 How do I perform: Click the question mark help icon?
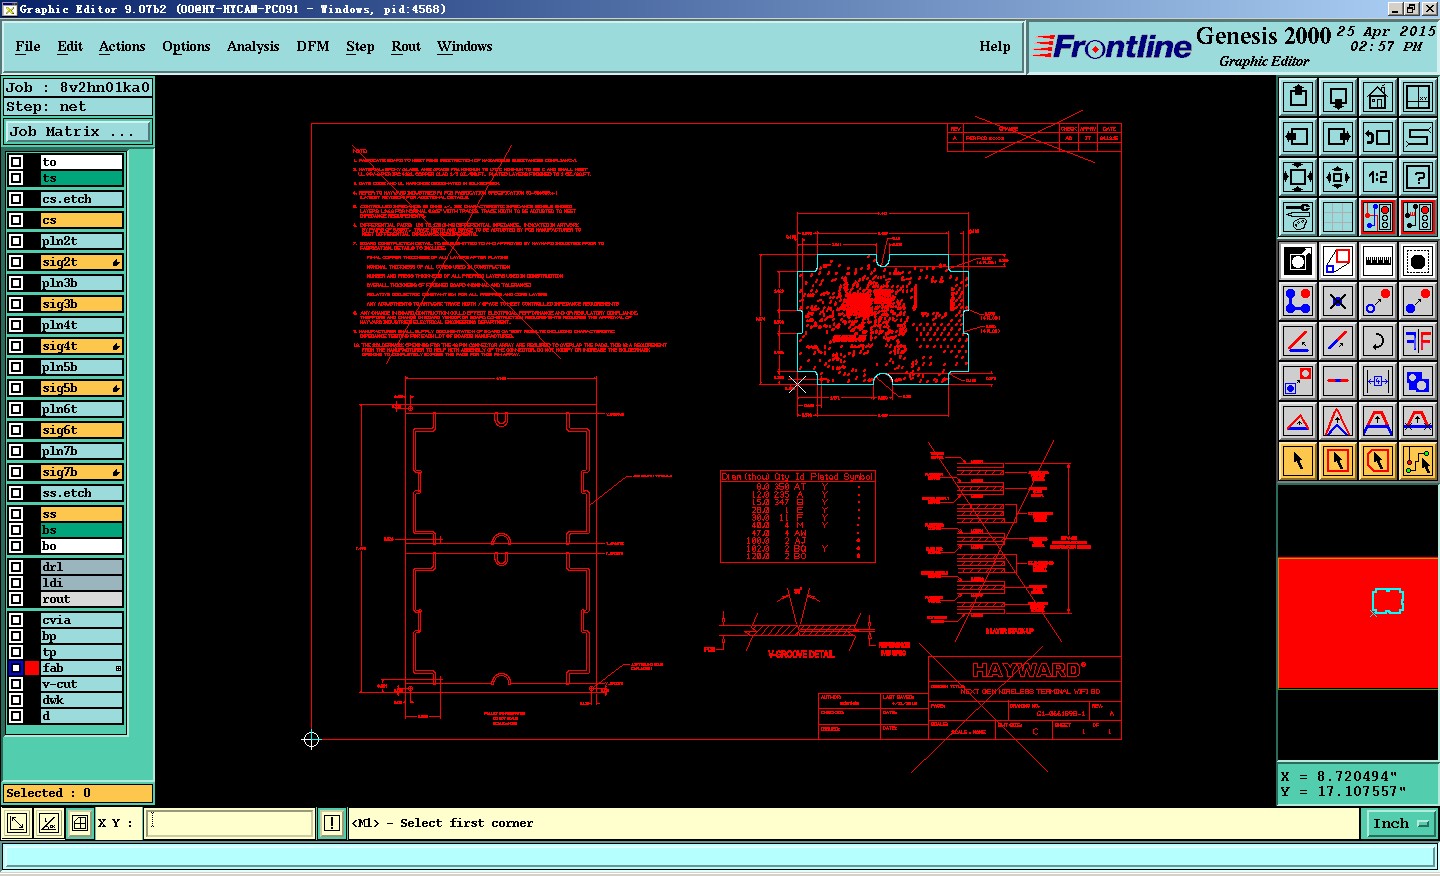click(x=1418, y=177)
